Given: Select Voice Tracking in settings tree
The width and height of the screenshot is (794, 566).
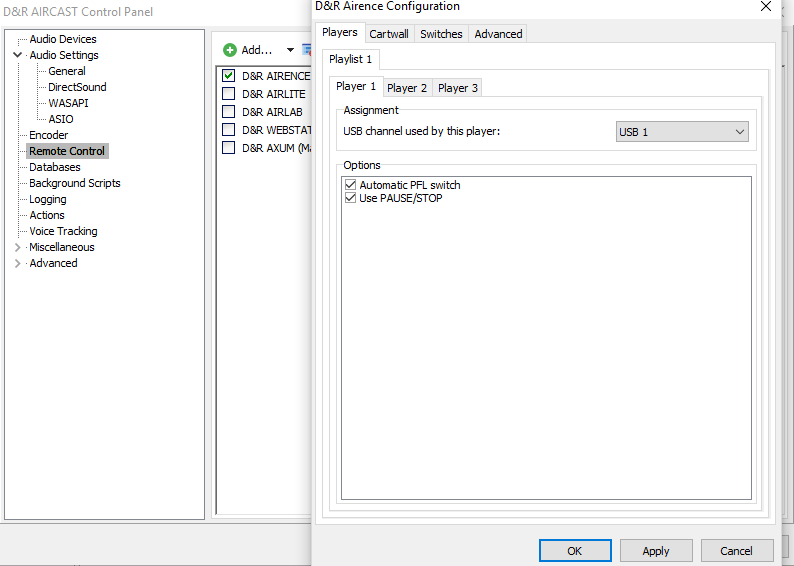Looking at the screenshot, I should pos(63,231).
